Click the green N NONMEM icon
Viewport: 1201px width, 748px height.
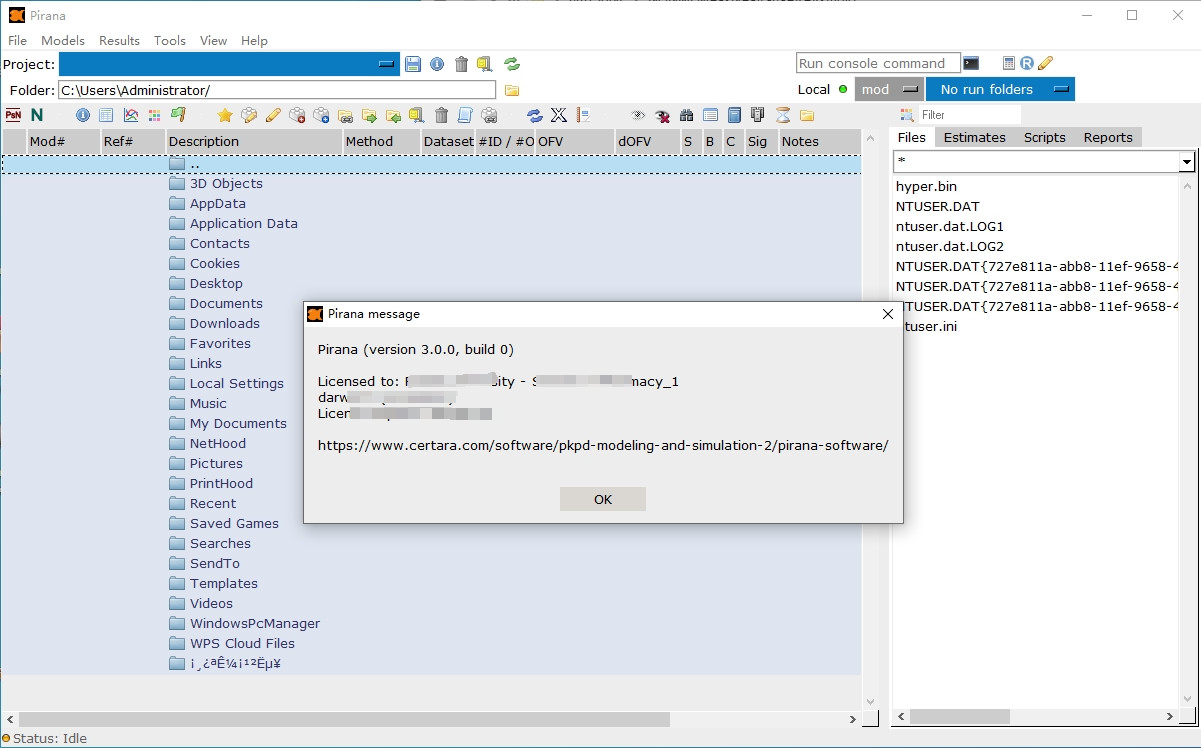click(x=37, y=115)
